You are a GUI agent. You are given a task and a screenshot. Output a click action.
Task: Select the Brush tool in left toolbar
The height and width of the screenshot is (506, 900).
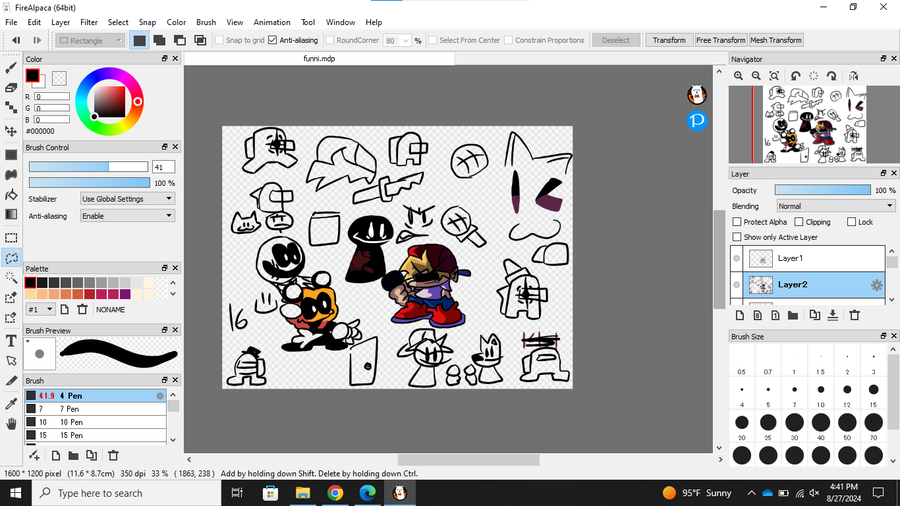(x=11, y=68)
